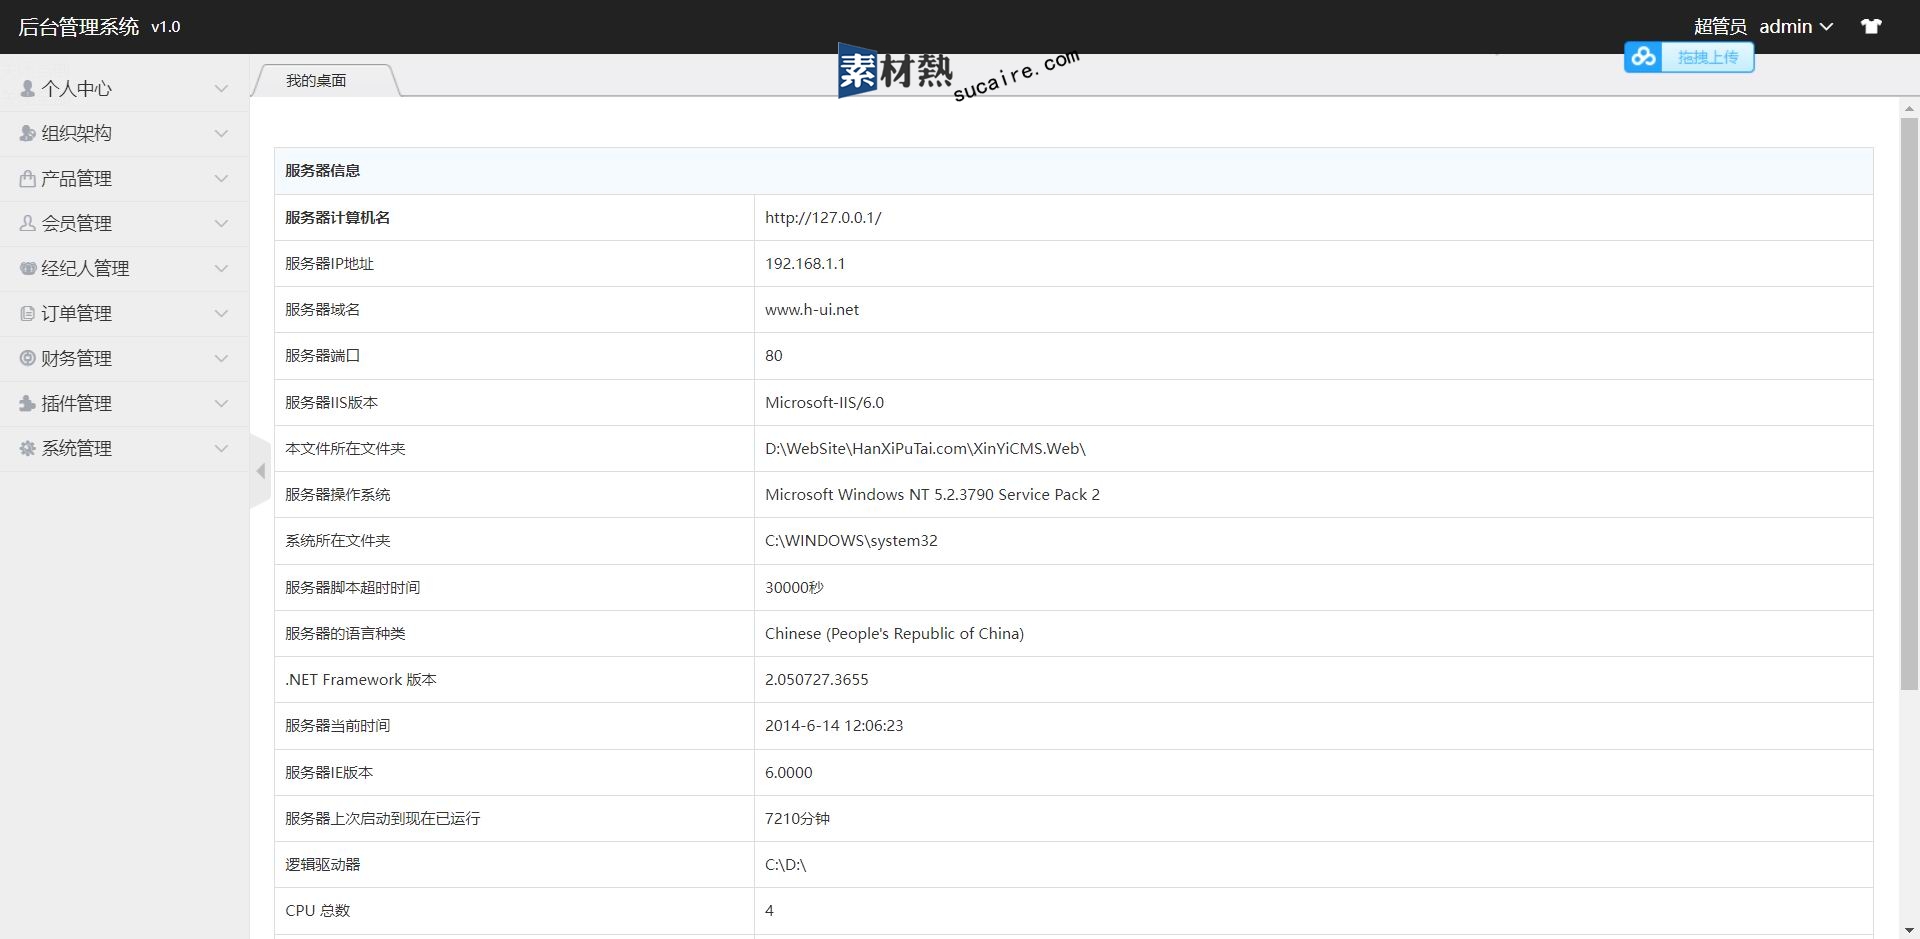Click the 服务器计算机名 label
Viewport: 1920px width, 939px height.
pyautogui.click(x=338, y=218)
